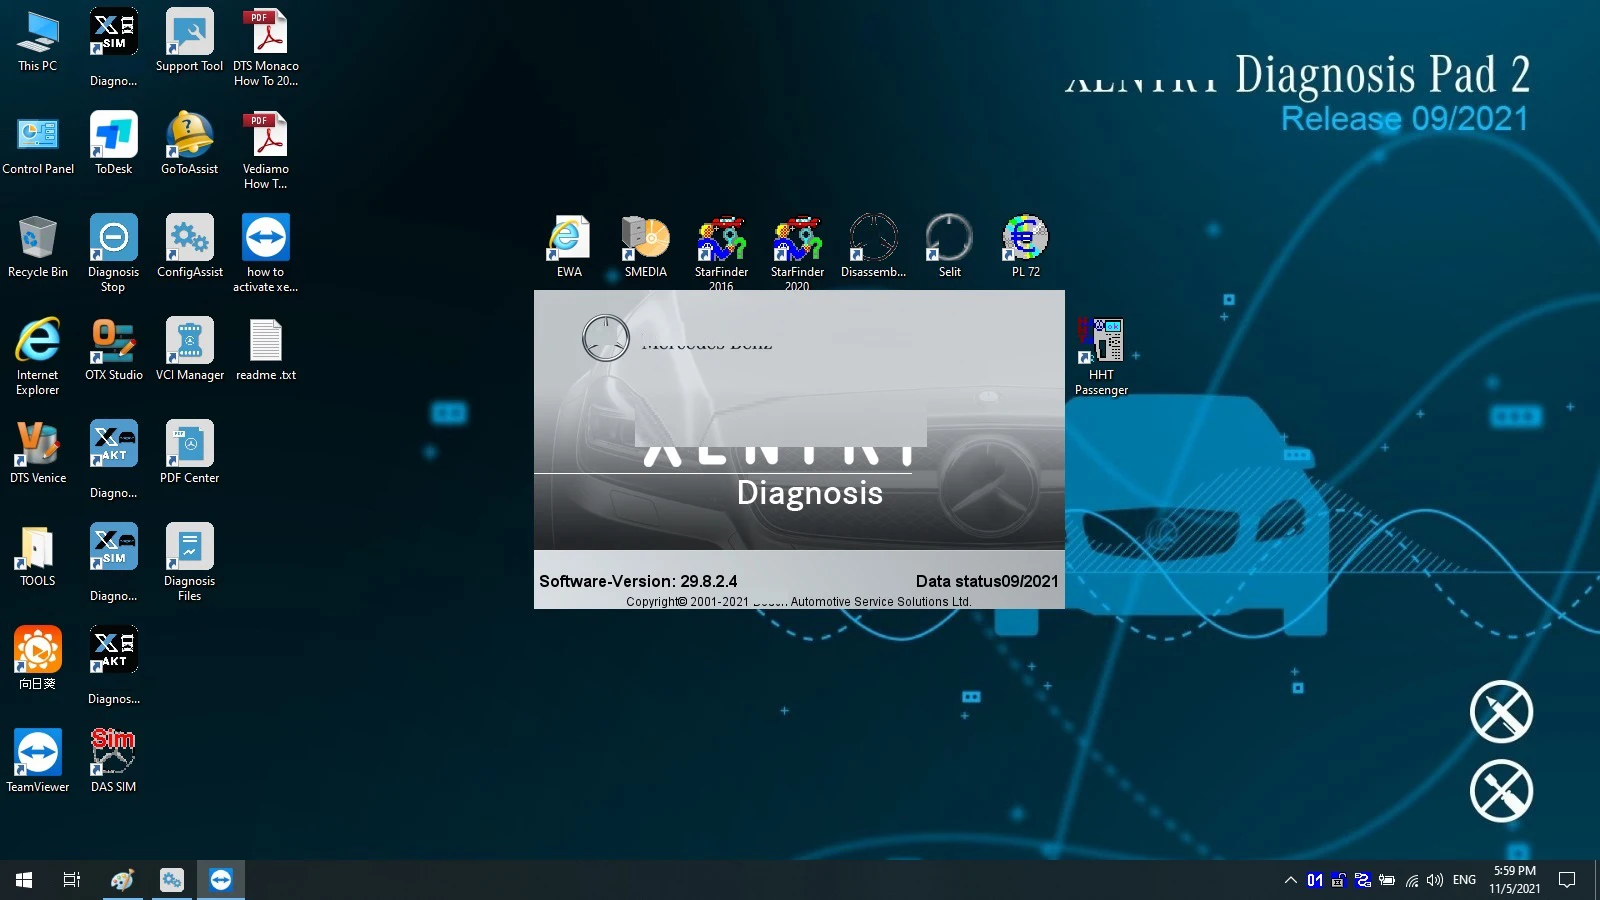Open the DAS SIM shortcut
1600x900 pixels.
[114, 763]
